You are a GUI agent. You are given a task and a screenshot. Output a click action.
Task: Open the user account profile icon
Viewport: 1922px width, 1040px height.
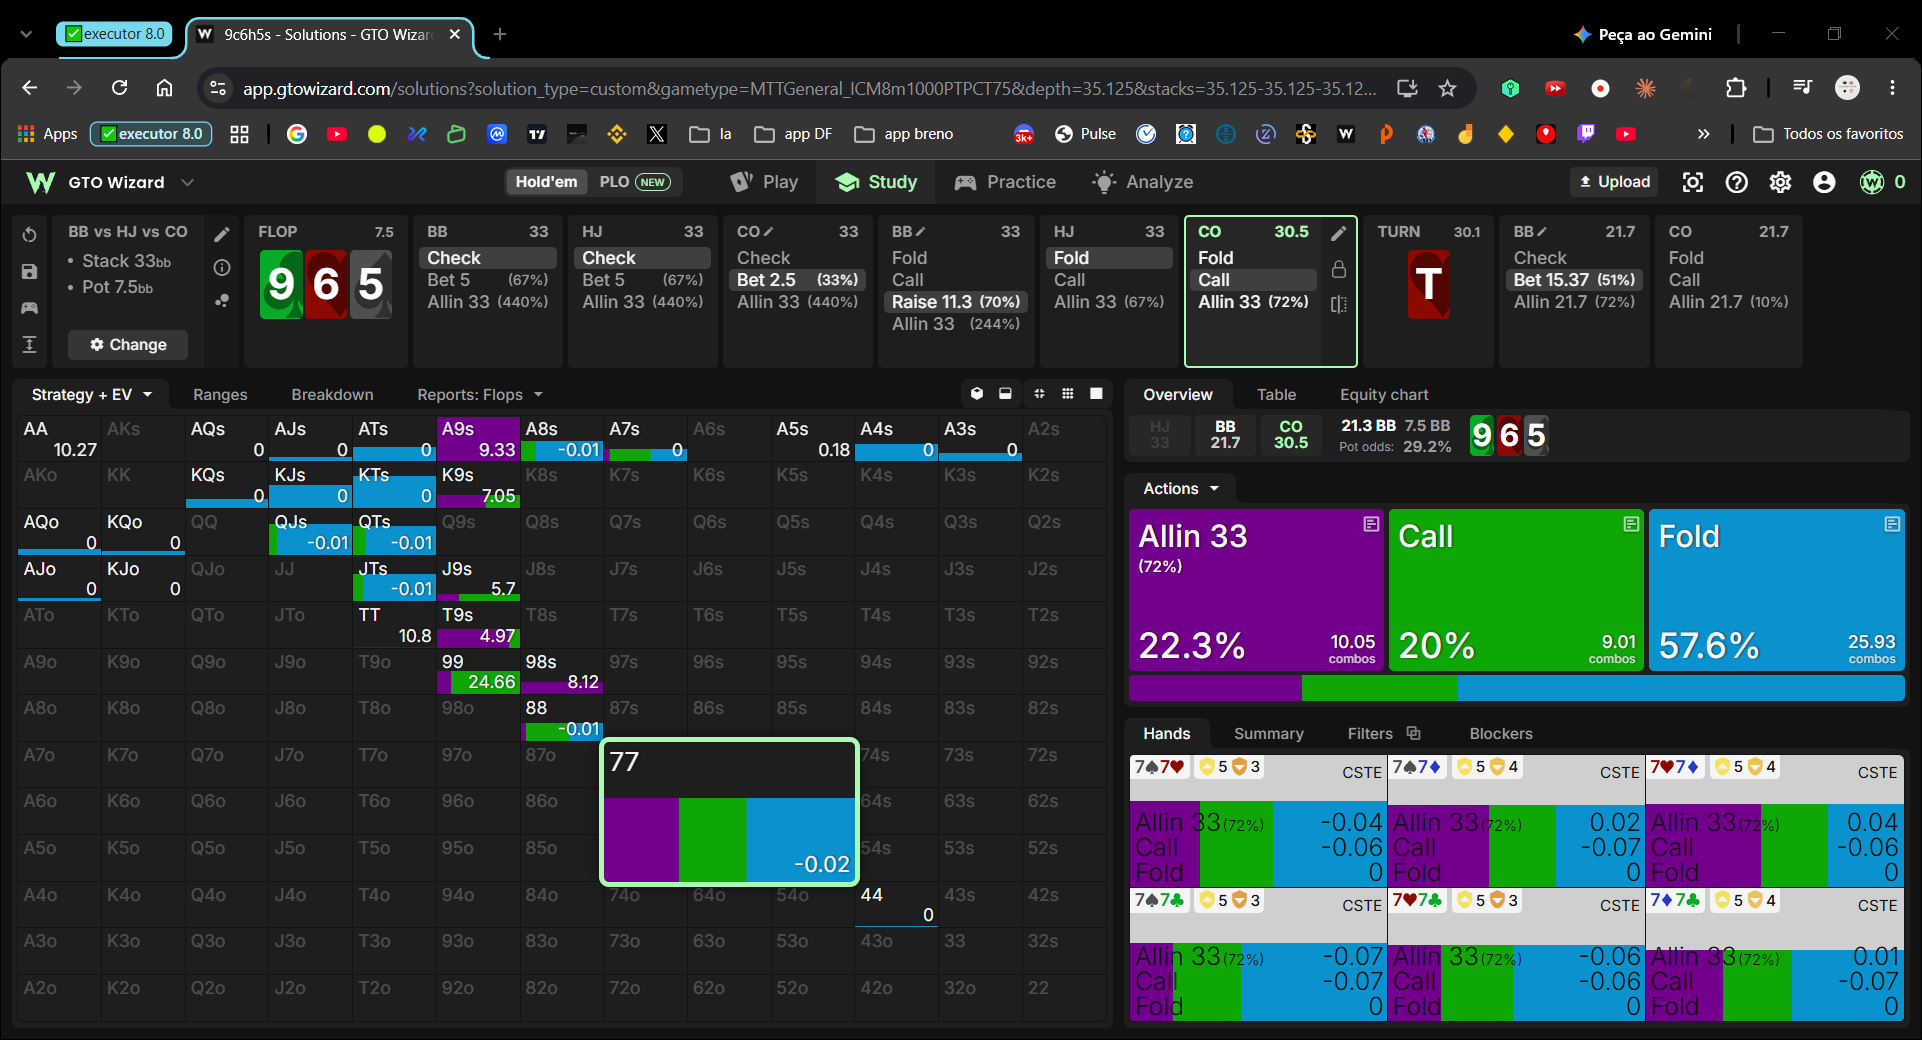[1824, 182]
